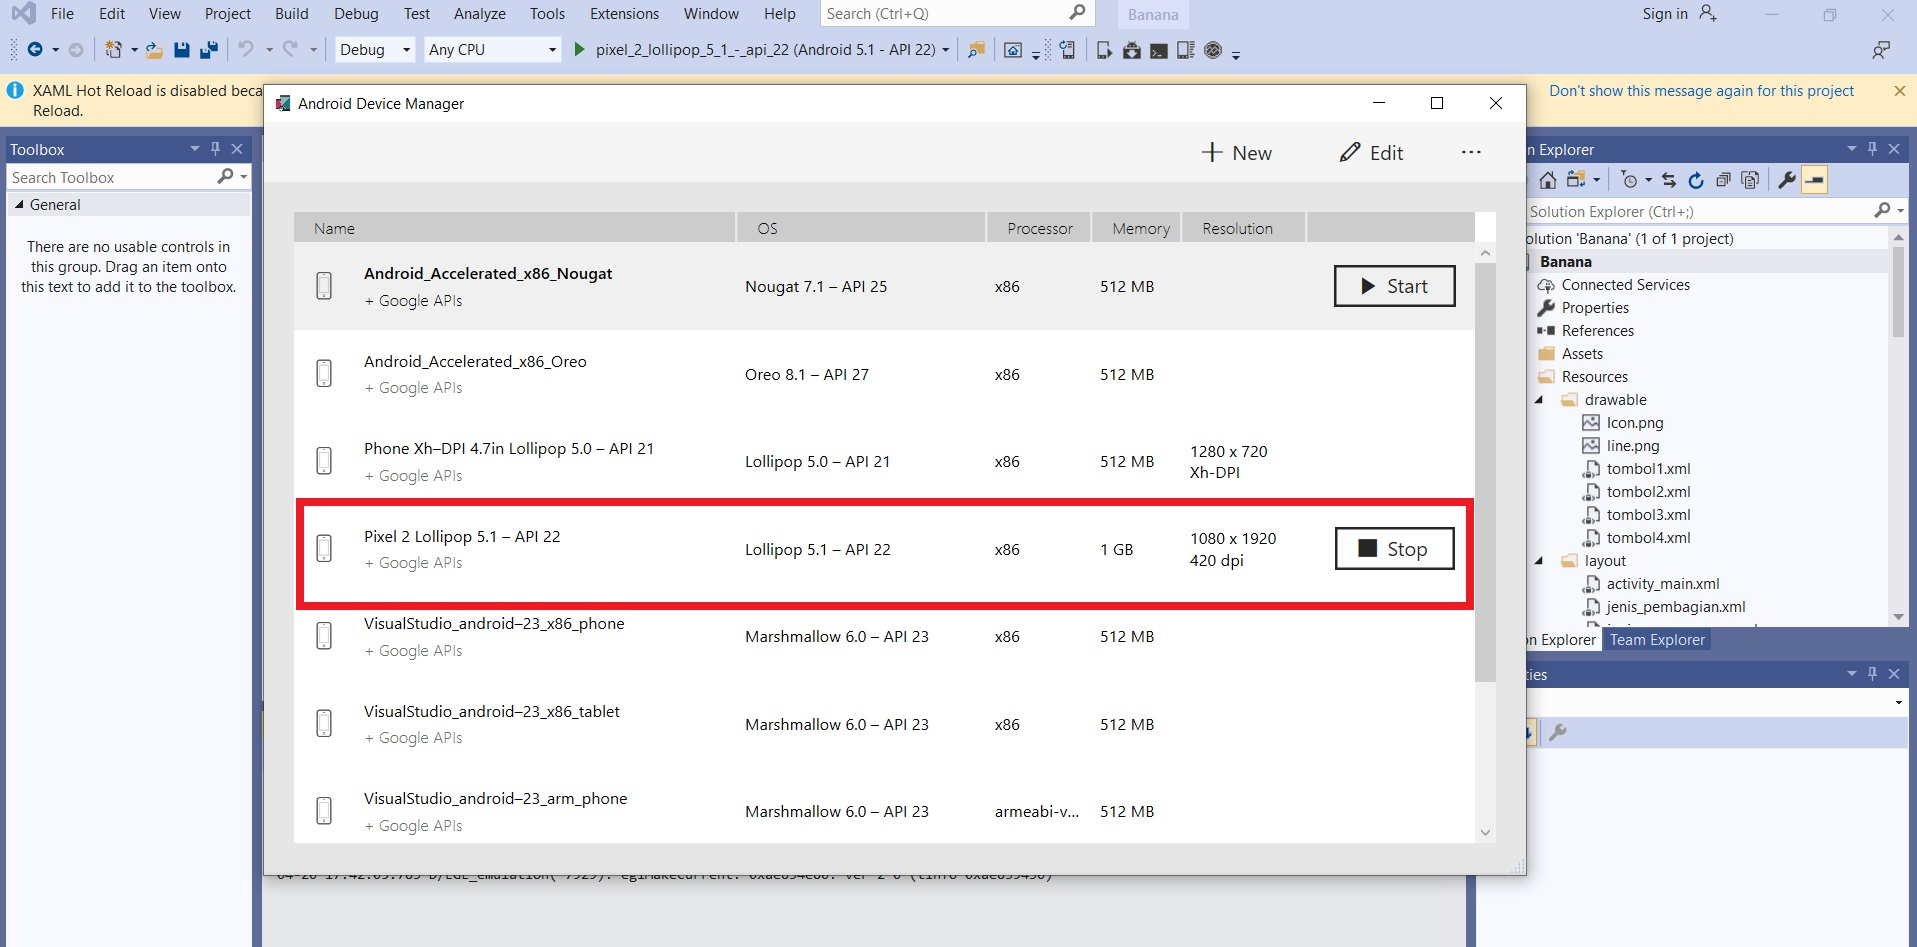Image resolution: width=1917 pixels, height=947 pixels.
Task: Click Edit in Android Device Manager
Action: [1372, 153]
